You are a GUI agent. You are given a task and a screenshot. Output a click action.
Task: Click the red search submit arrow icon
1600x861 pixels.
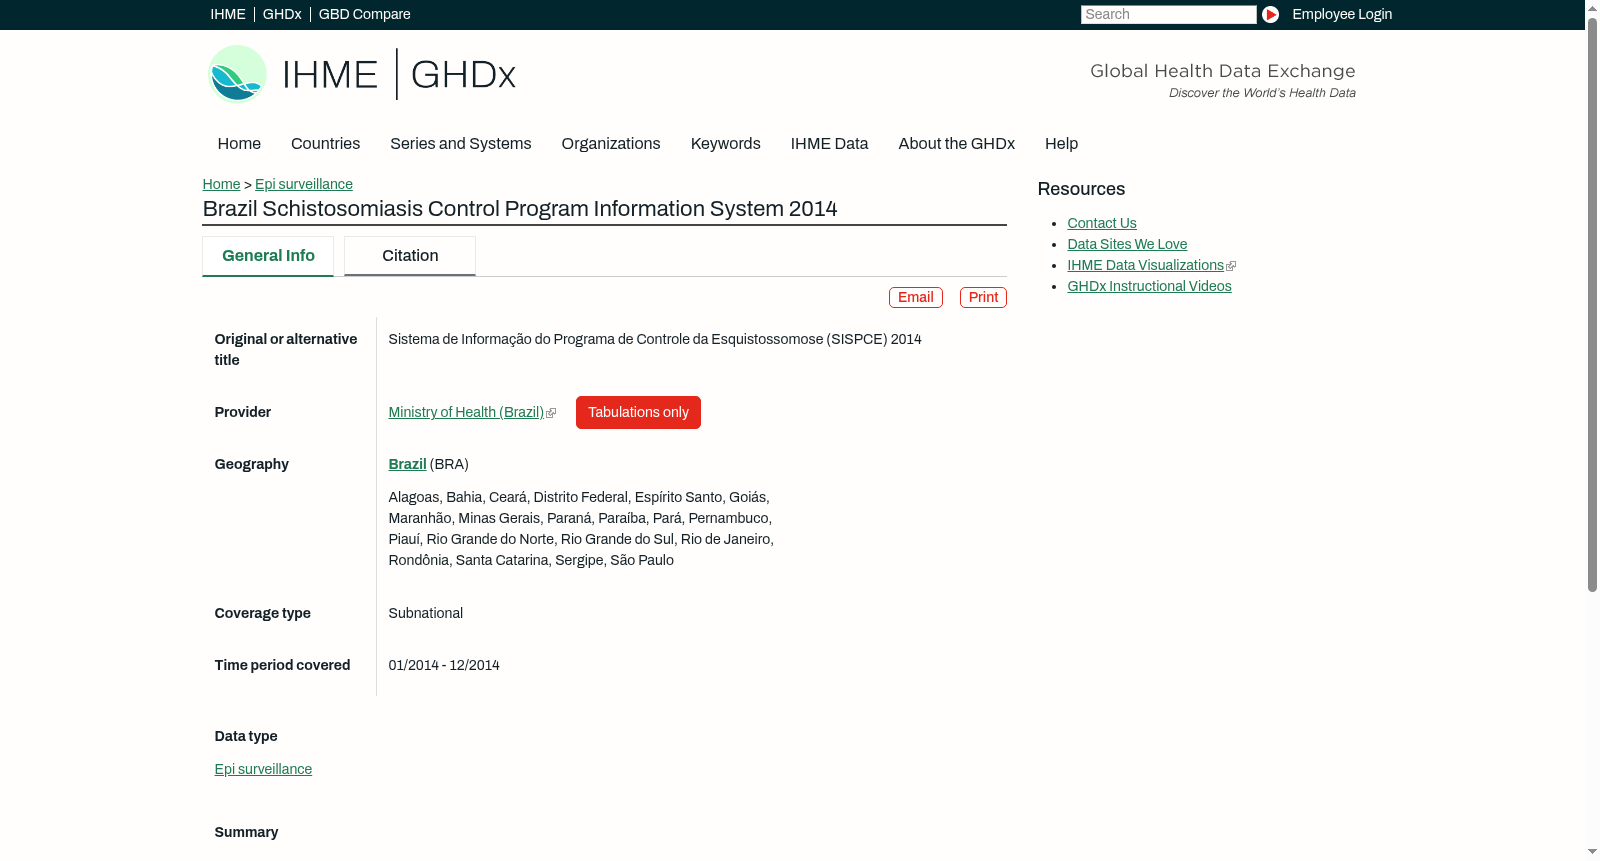(1270, 14)
